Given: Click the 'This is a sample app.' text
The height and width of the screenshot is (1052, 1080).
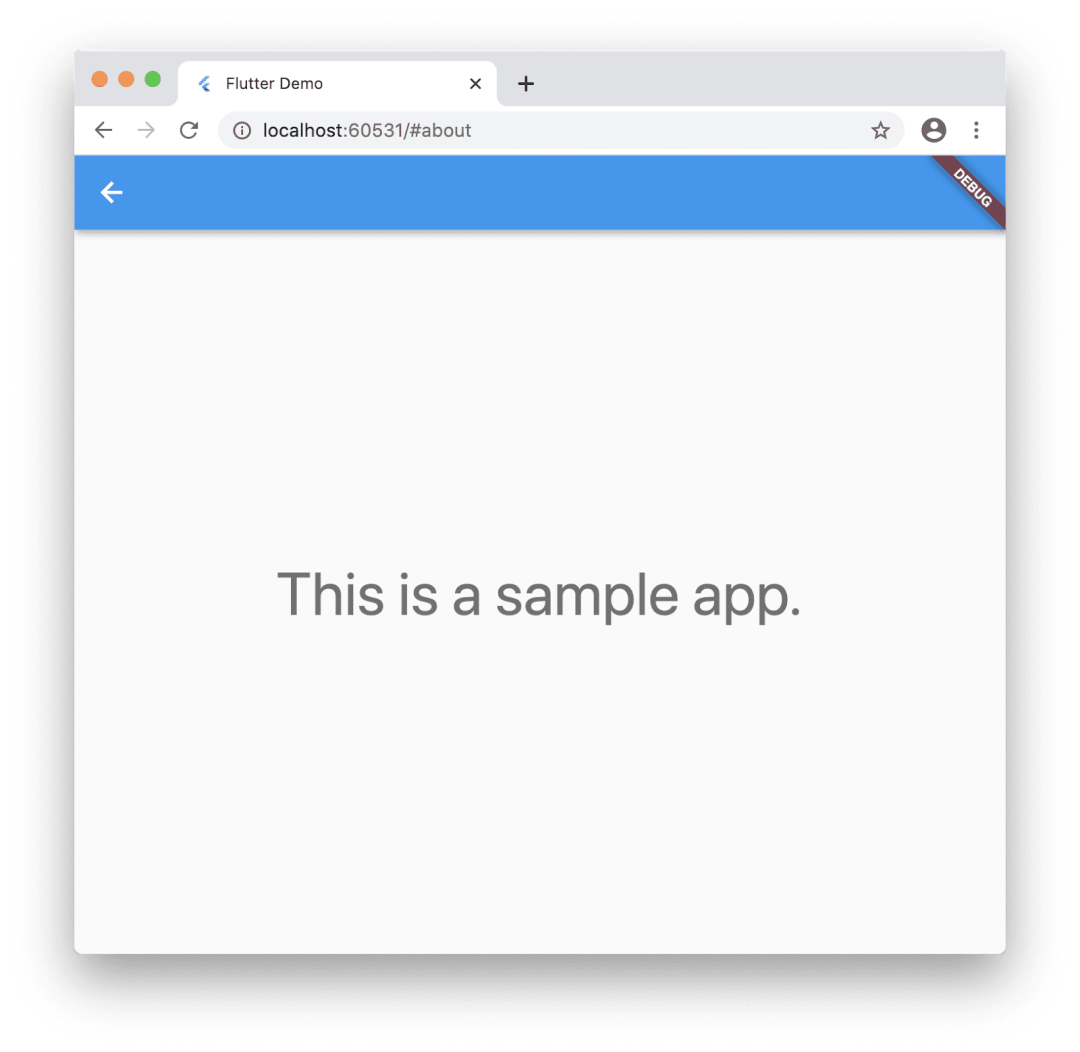Looking at the screenshot, I should [x=539, y=595].
